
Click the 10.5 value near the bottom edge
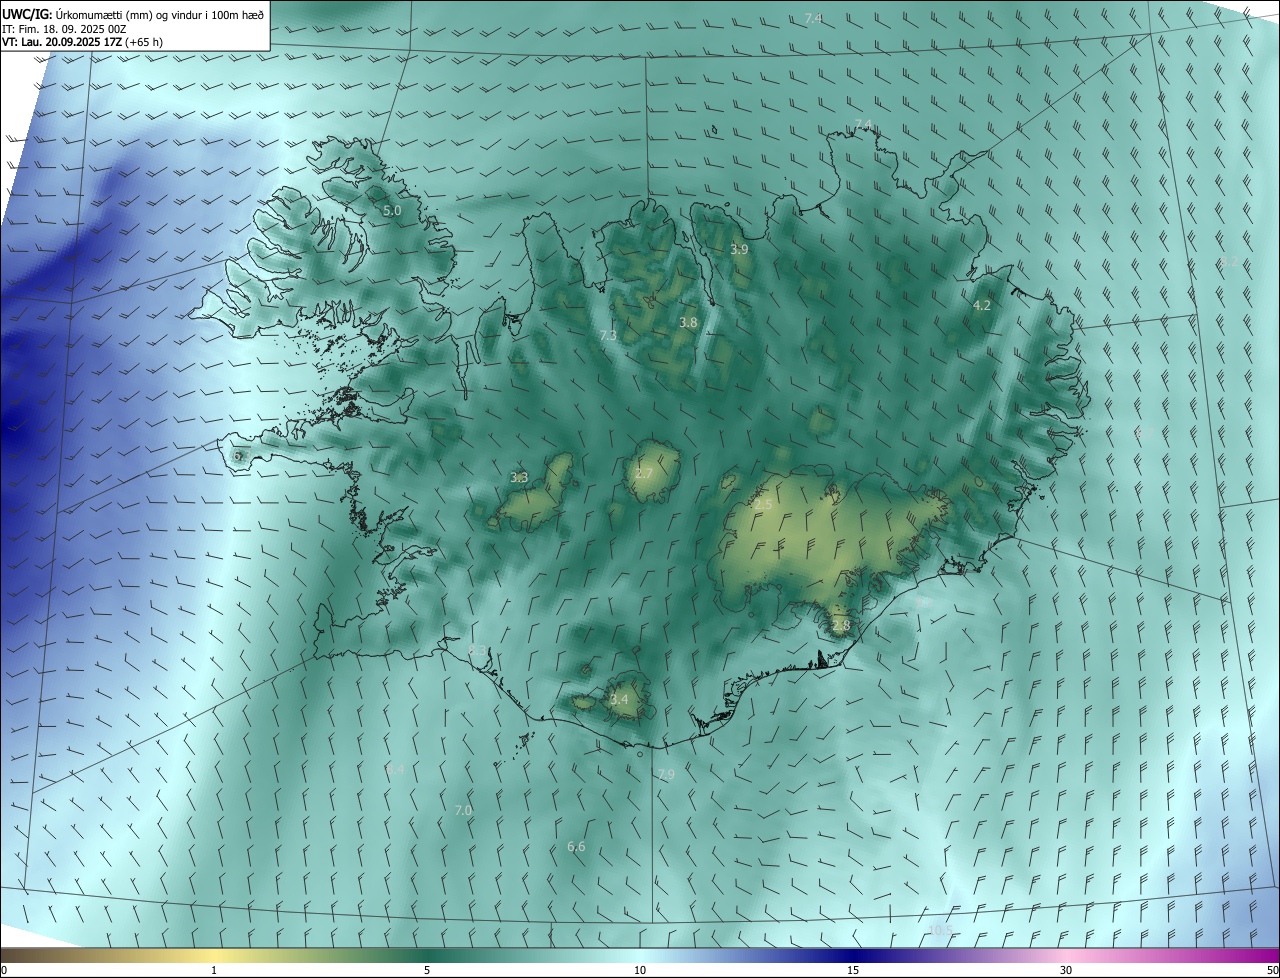point(940,931)
